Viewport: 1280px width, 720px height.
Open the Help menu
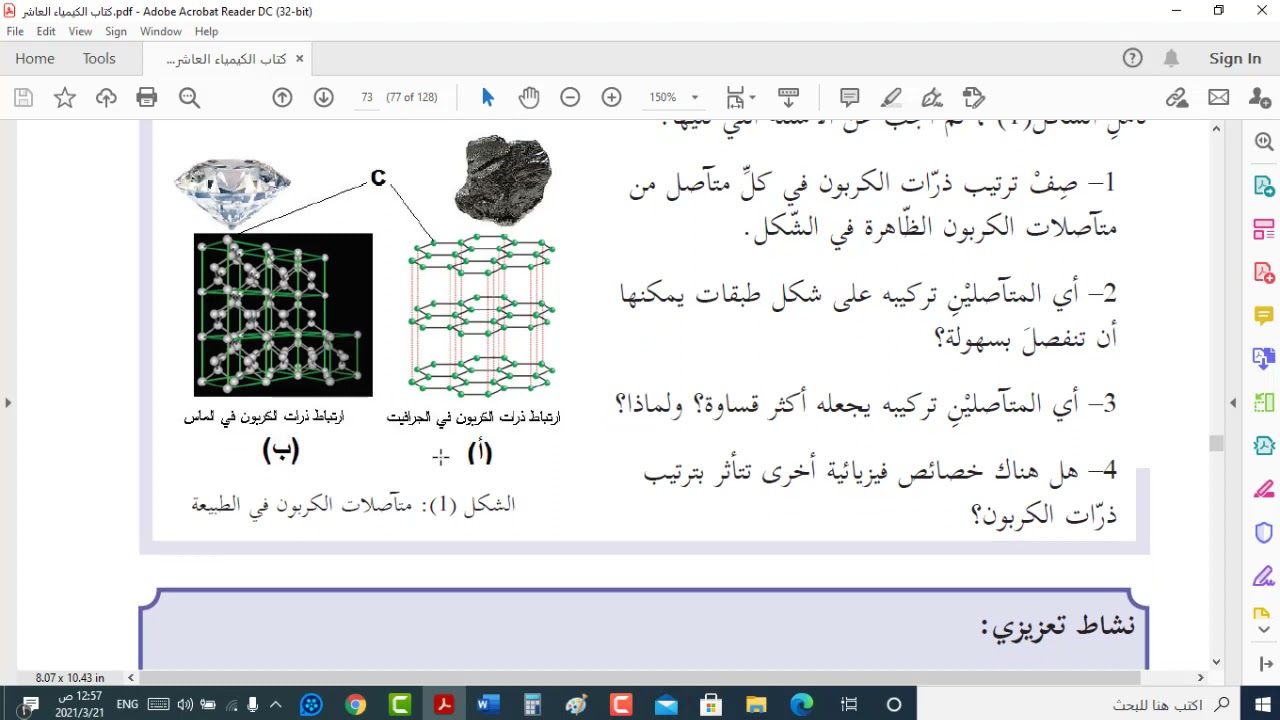point(206,31)
